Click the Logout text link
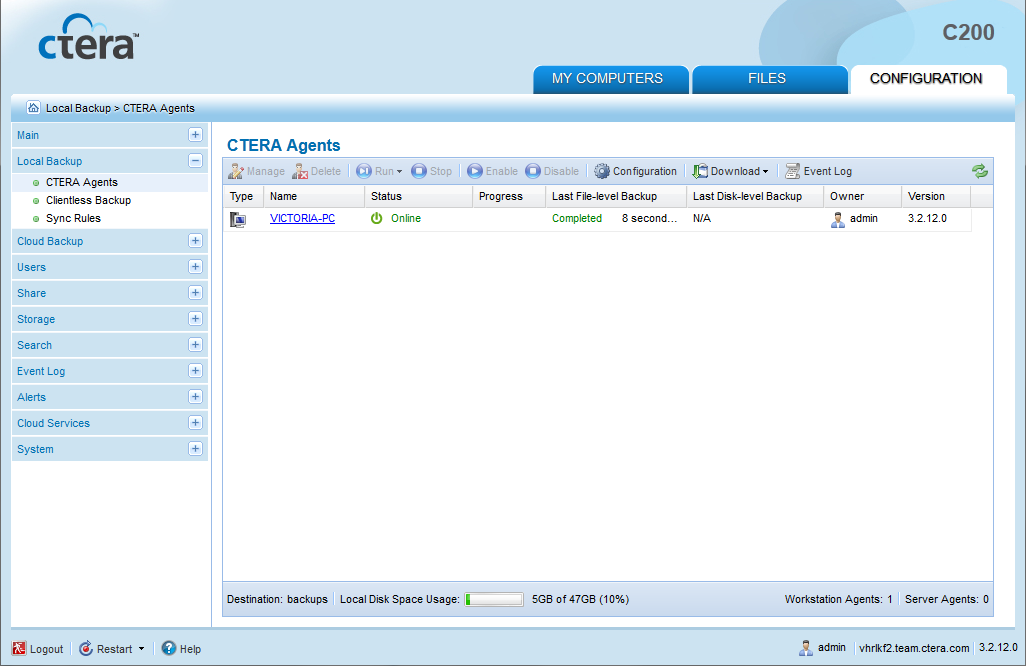1026x666 pixels. [x=46, y=649]
